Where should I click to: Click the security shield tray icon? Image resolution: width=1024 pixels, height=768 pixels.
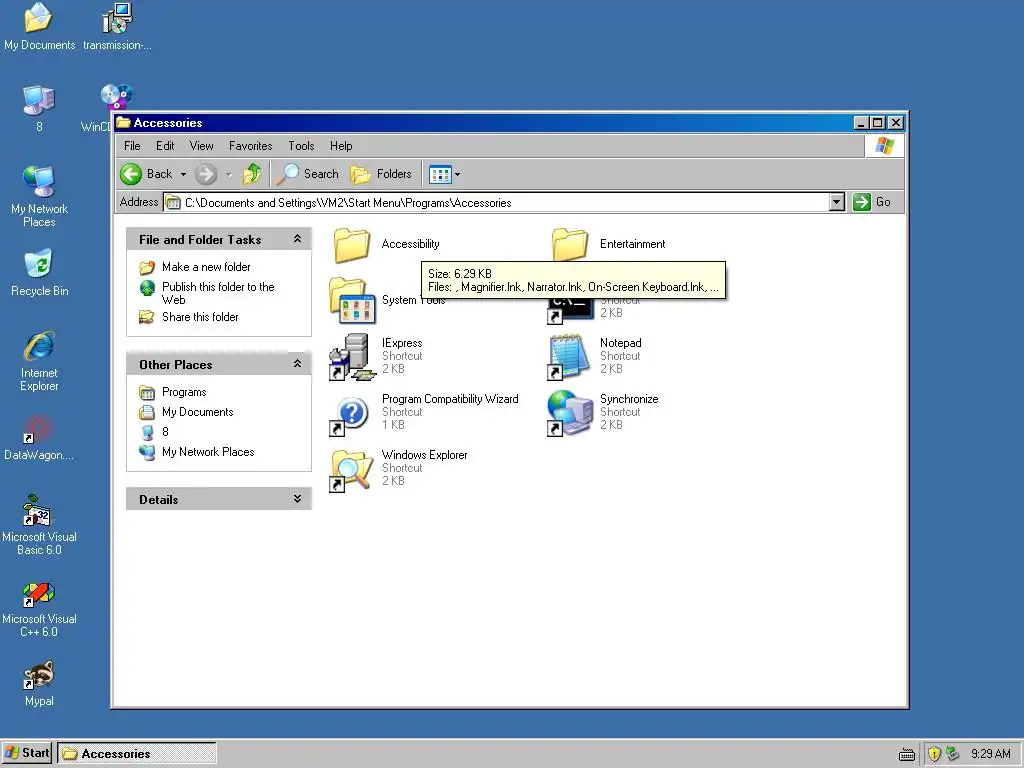(934, 754)
